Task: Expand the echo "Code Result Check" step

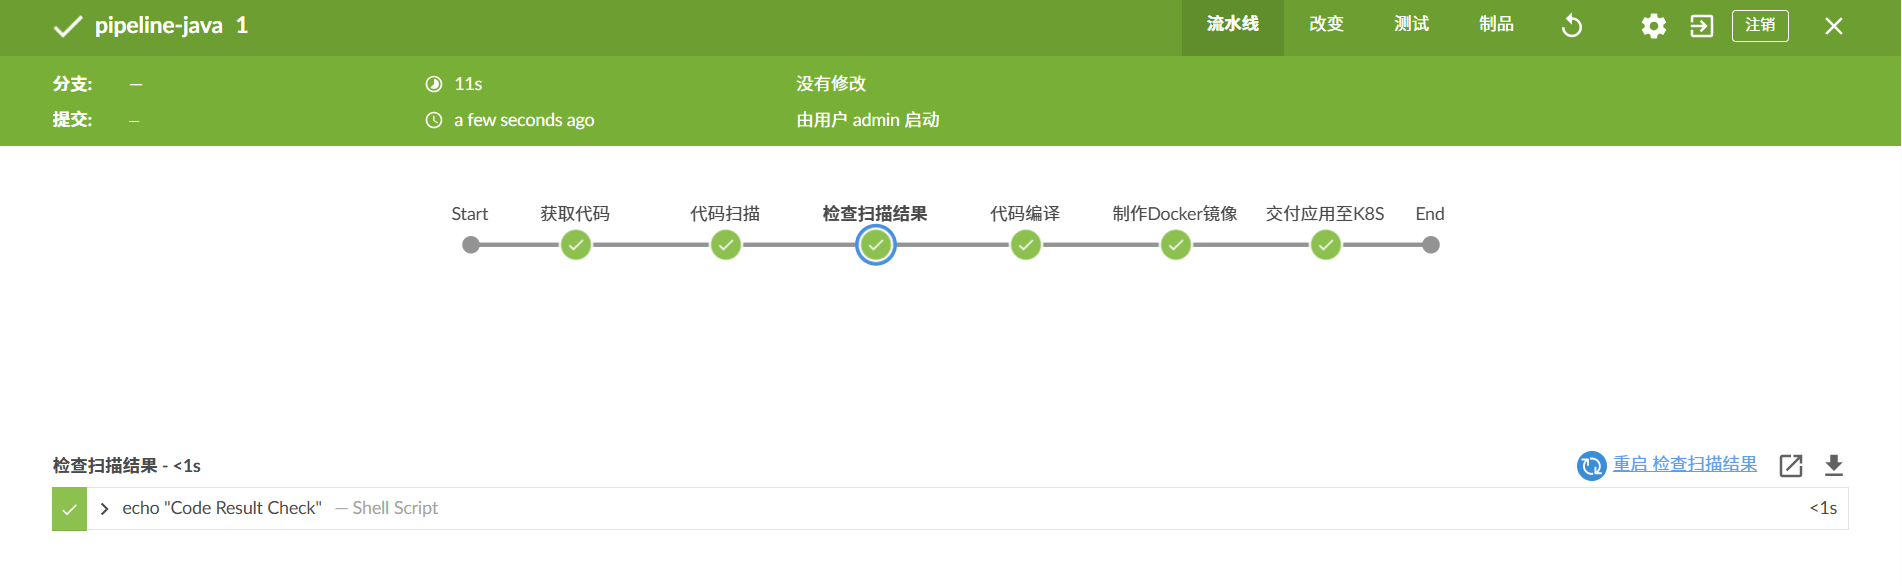Action: [104, 509]
